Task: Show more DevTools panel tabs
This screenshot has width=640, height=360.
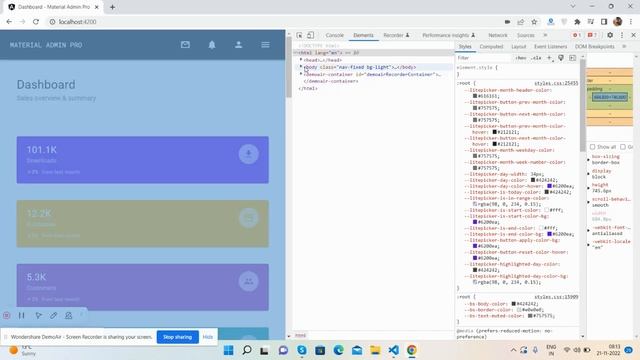Action: pyautogui.click(x=545, y=35)
